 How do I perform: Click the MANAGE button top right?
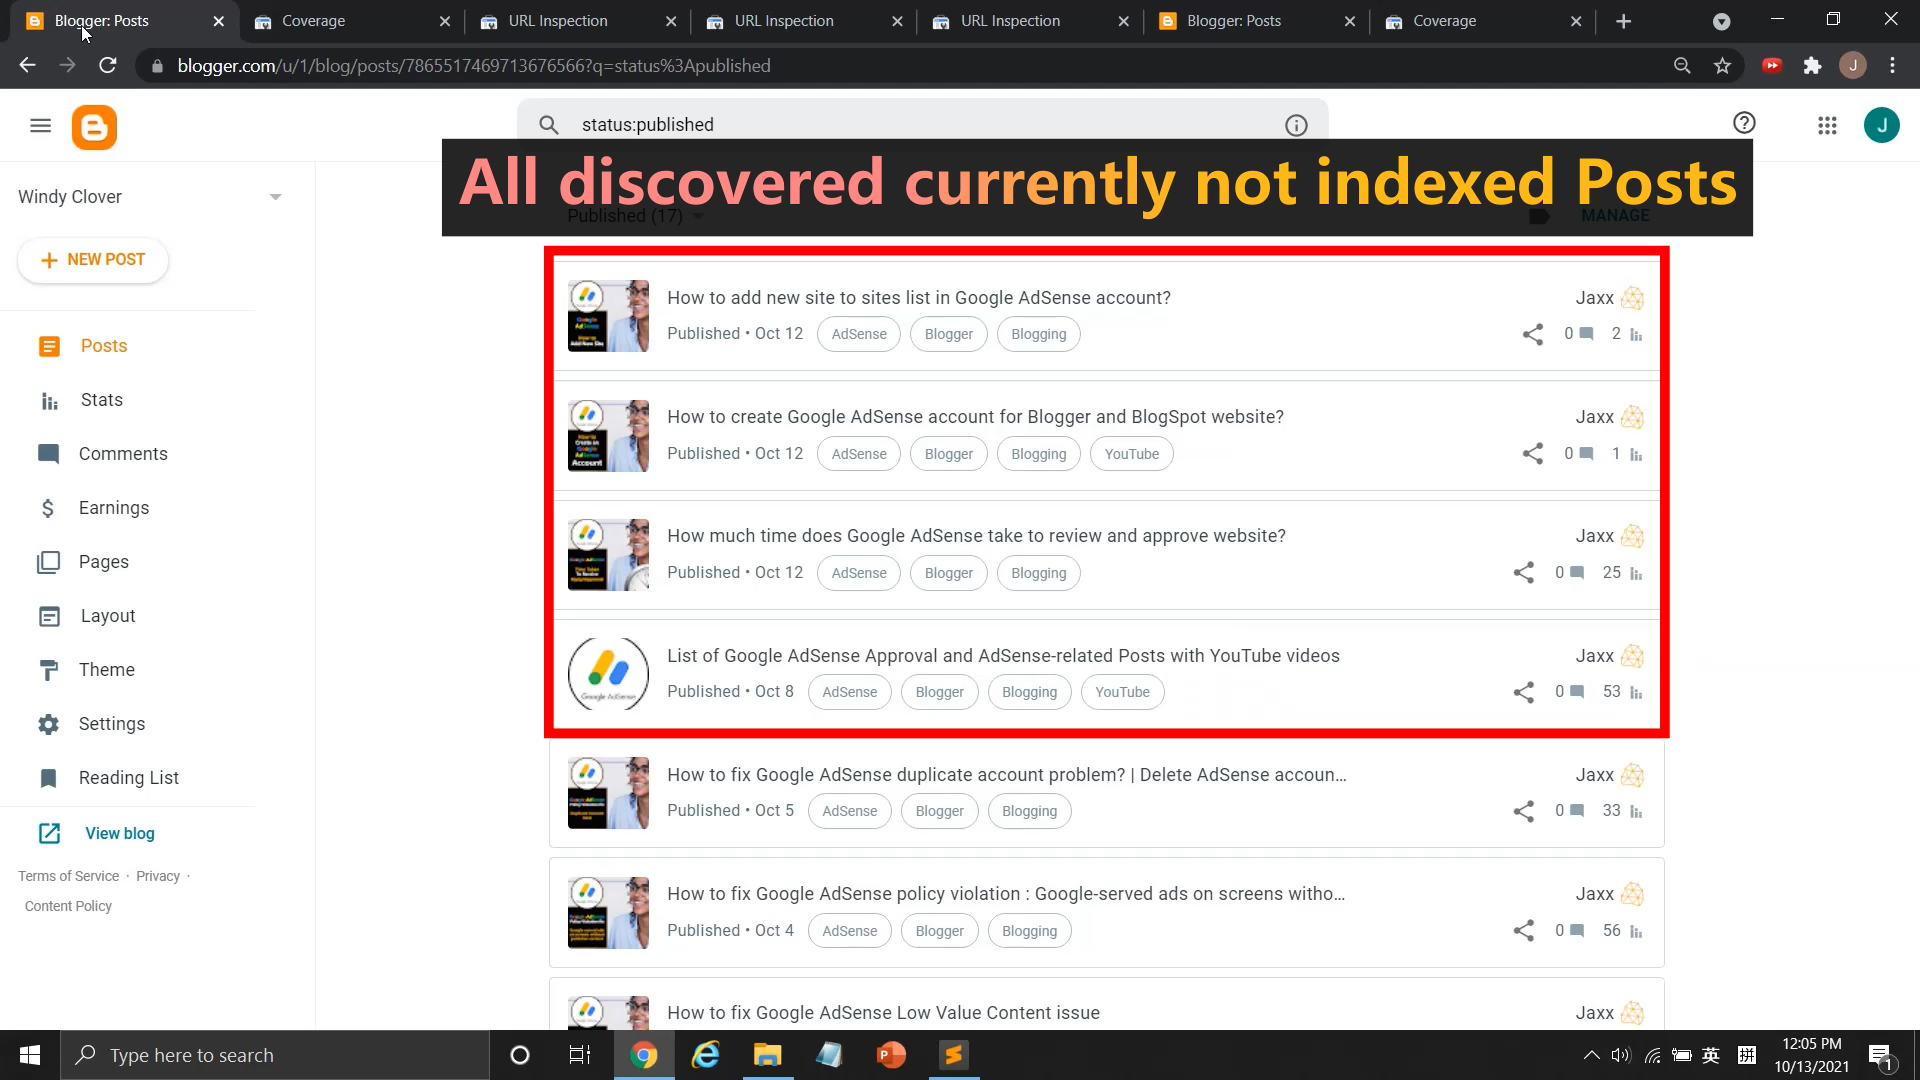[1615, 215]
